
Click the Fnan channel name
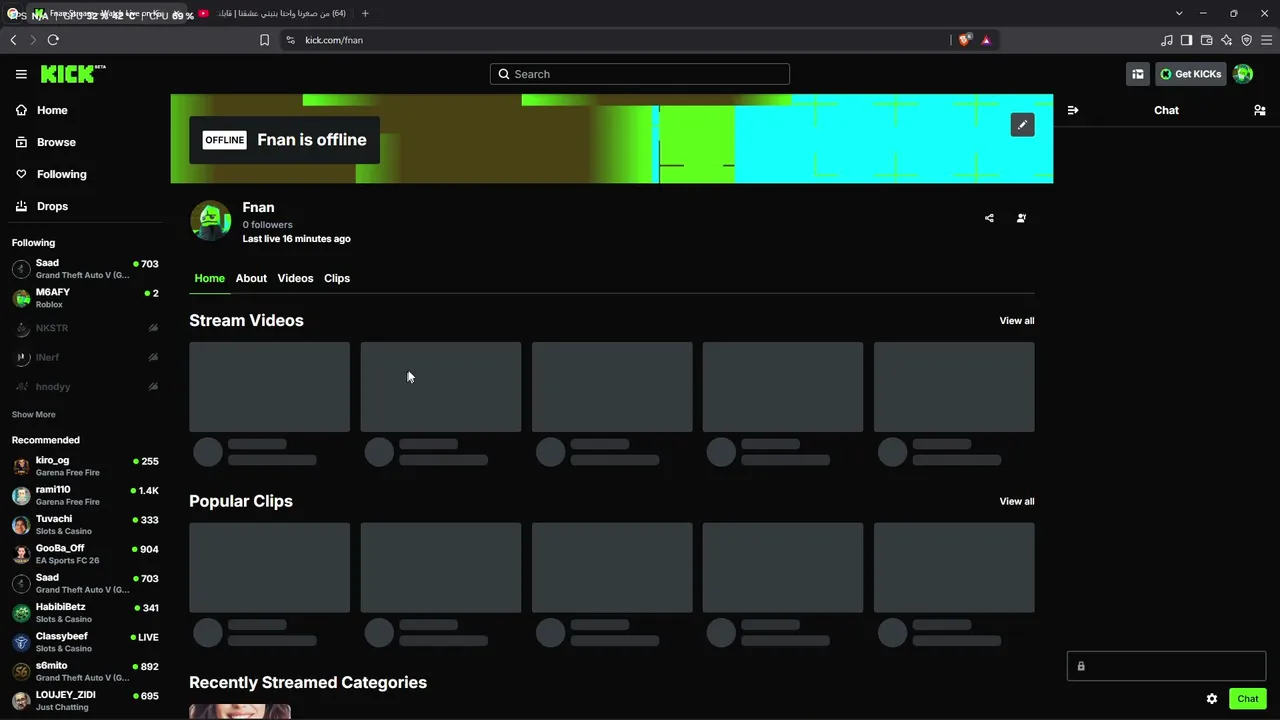point(258,207)
